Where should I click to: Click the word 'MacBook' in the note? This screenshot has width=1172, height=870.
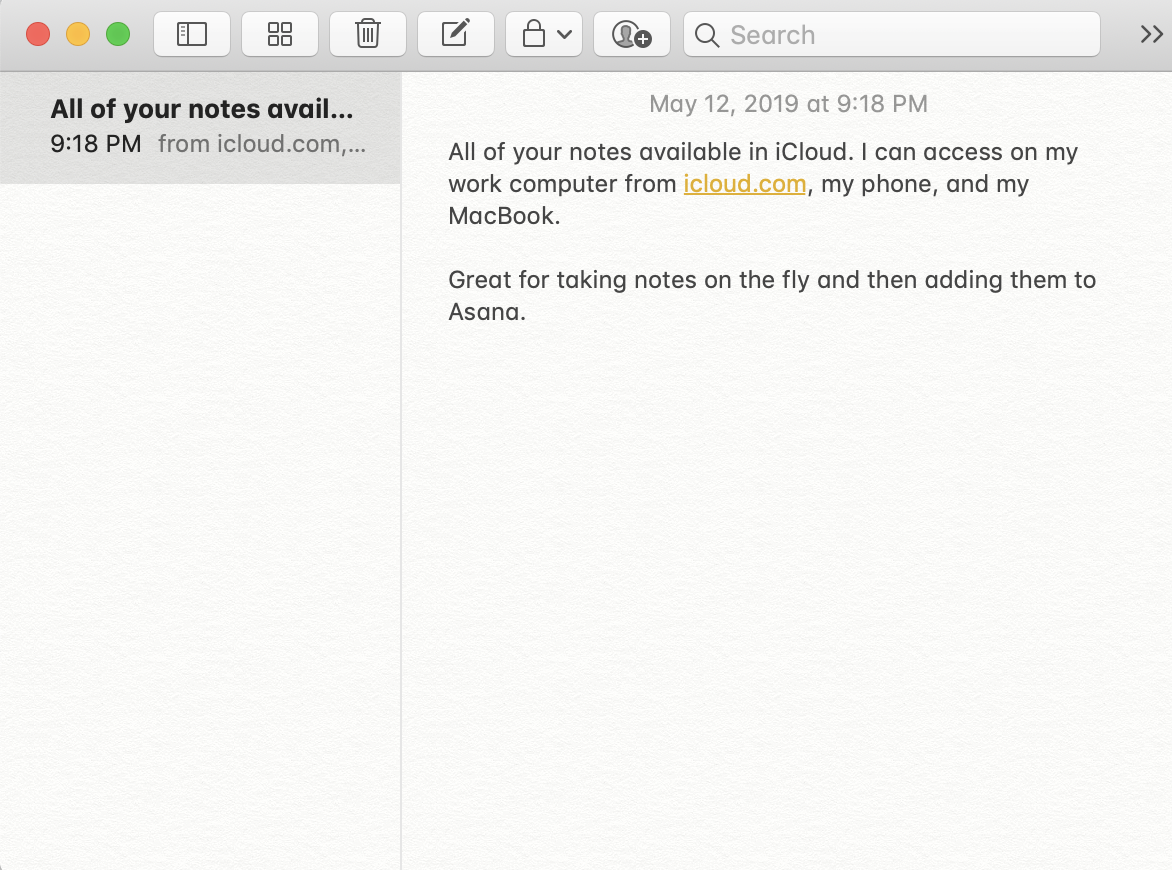click(500, 216)
